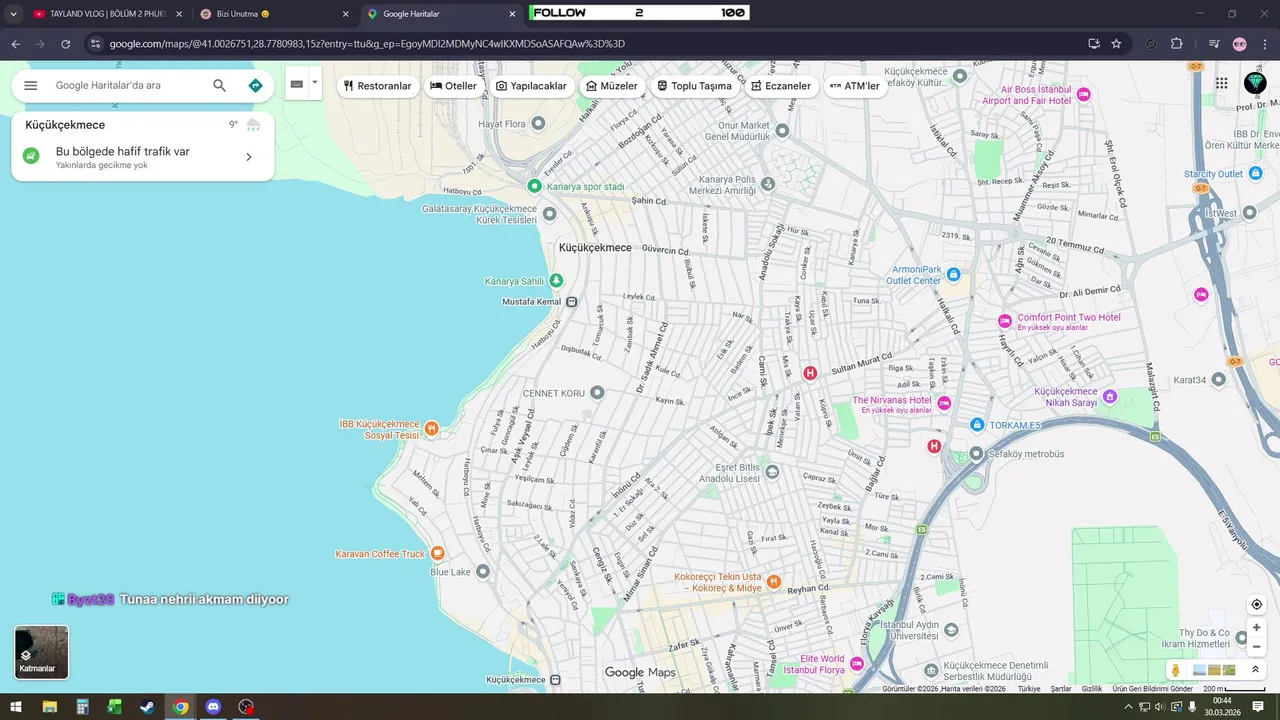1280x720 pixels.
Task: Reload the Google Maps page
Action: [x=66, y=44]
